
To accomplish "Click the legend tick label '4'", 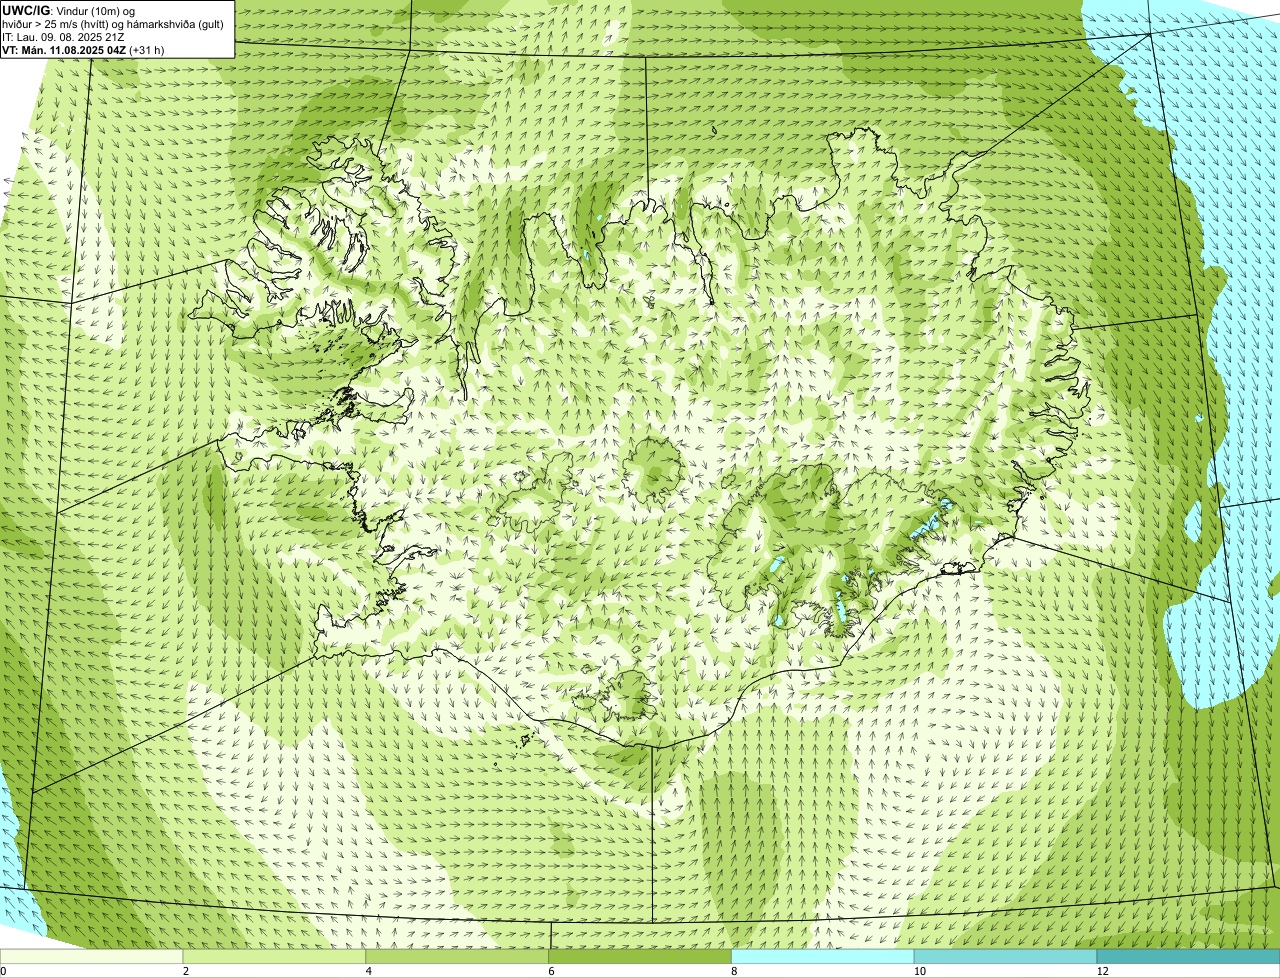I will click(369, 971).
